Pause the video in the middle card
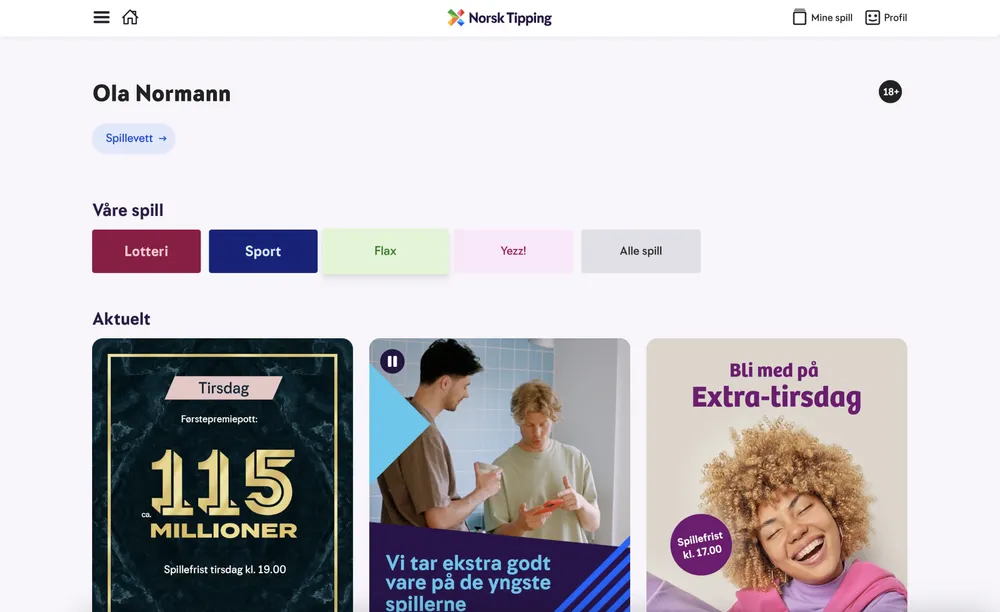 tap(392, 361)
